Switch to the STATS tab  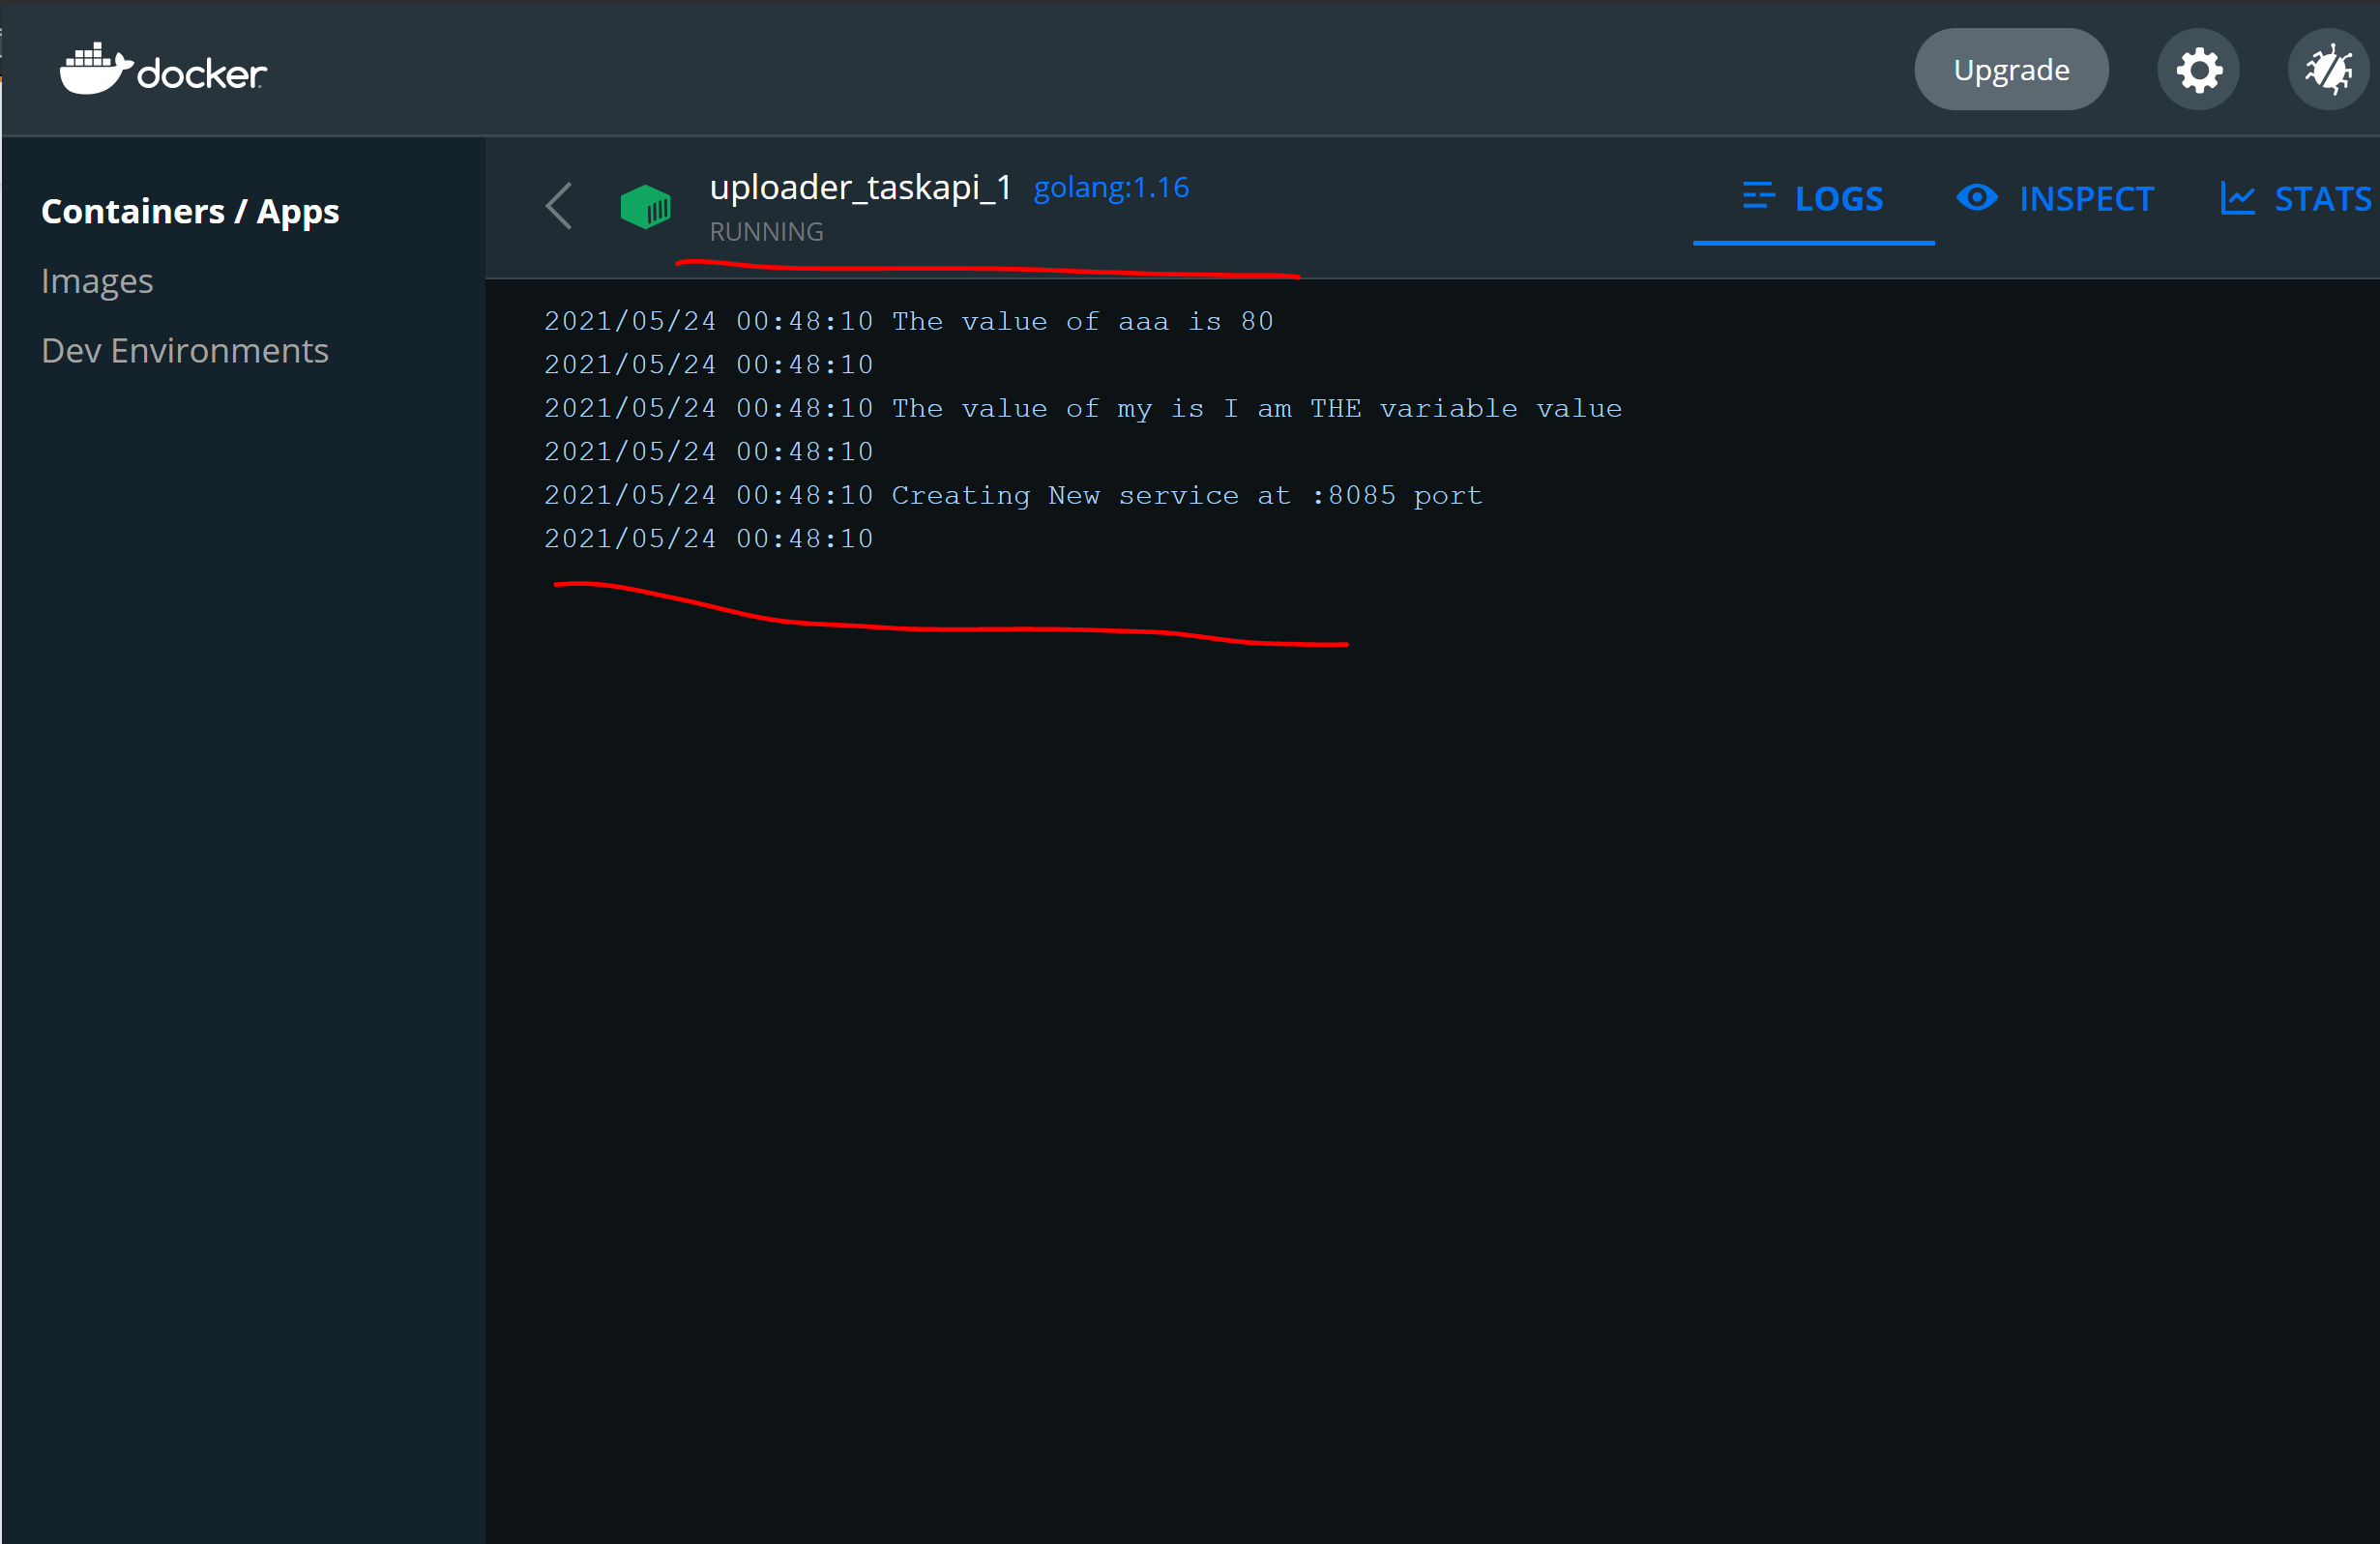point(2321,199)
